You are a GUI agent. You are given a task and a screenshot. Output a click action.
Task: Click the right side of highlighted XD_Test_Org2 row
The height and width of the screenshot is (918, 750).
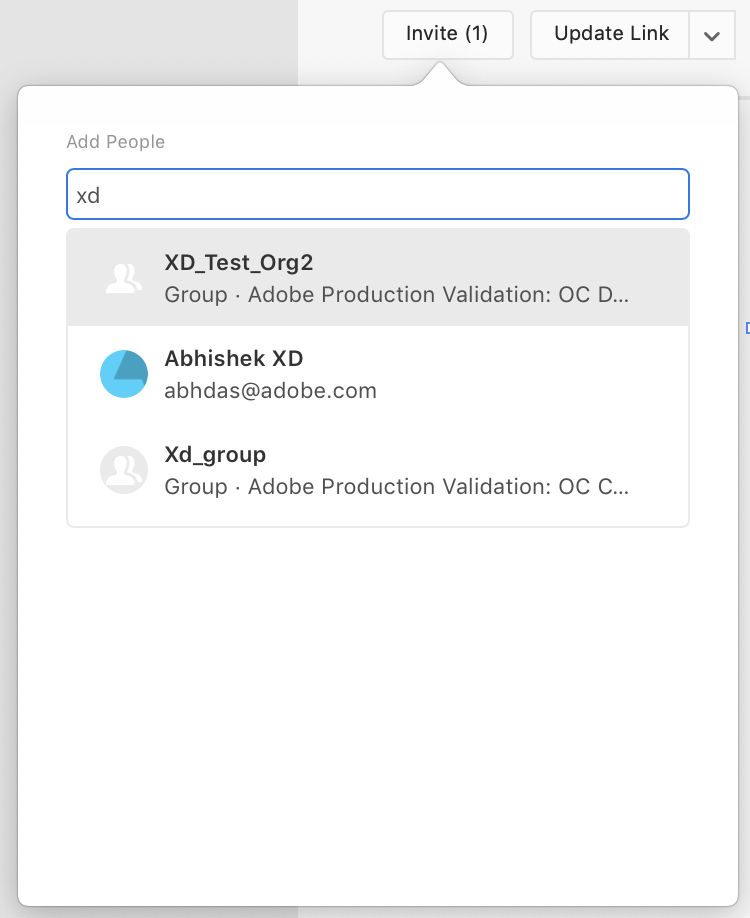coord(660,278)
